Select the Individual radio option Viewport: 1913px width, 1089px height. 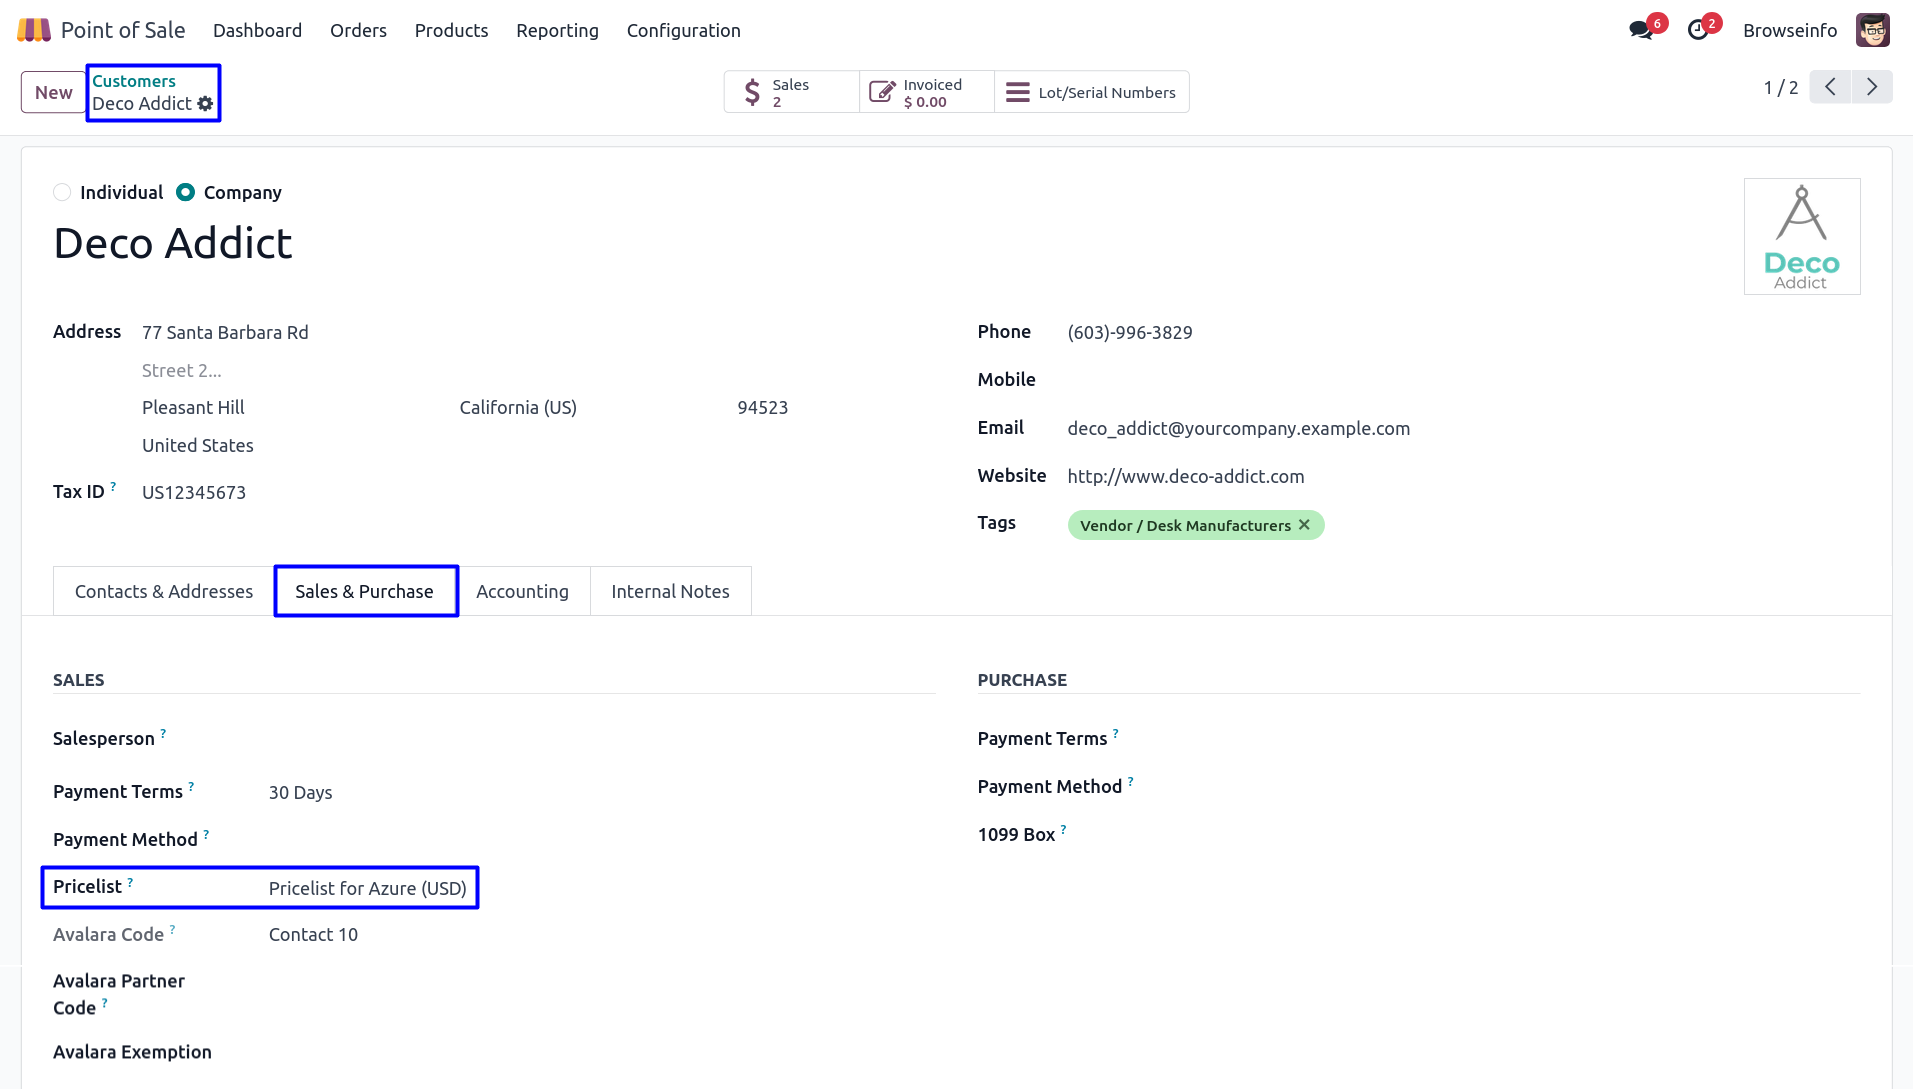click(62, 192)
